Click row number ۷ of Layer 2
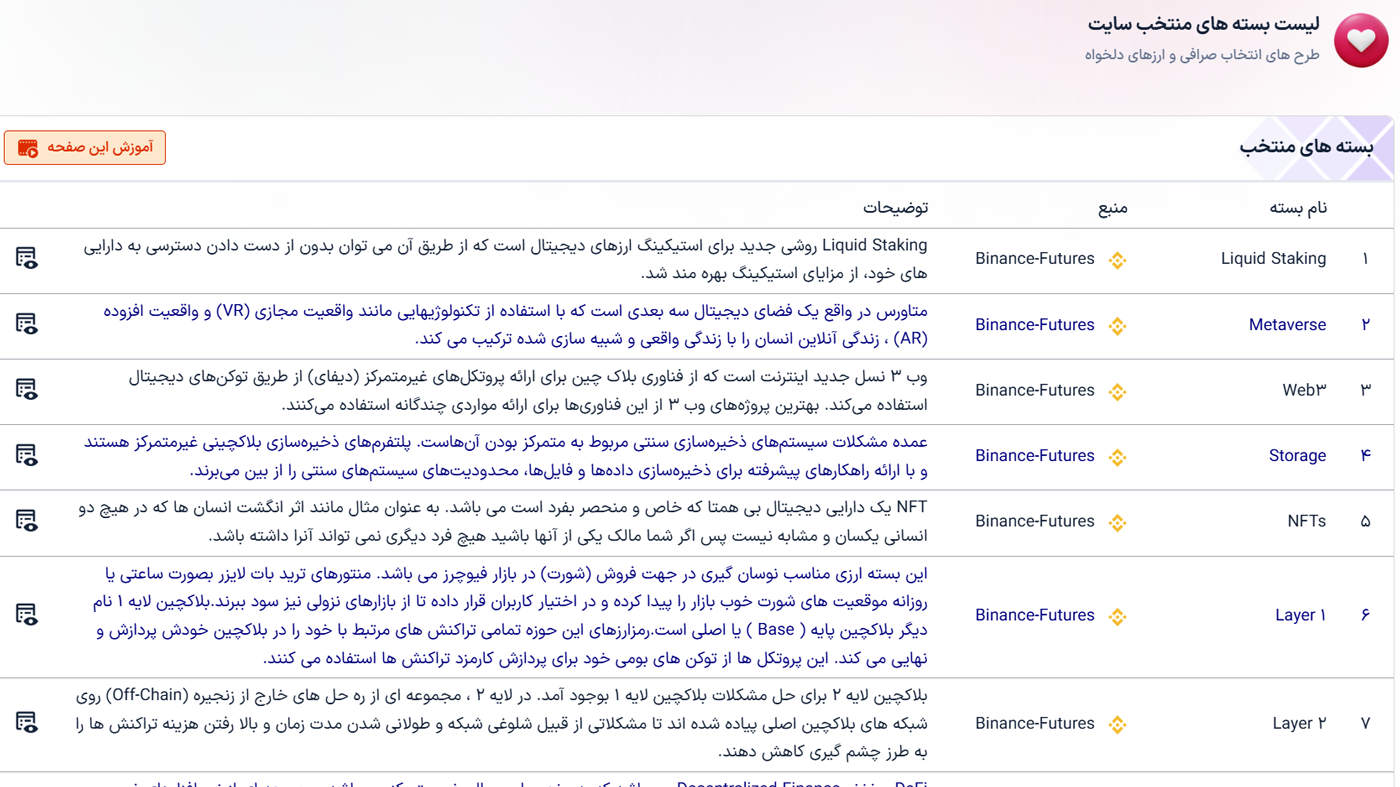This screenshot has width=1400, height=787. 1365,723
